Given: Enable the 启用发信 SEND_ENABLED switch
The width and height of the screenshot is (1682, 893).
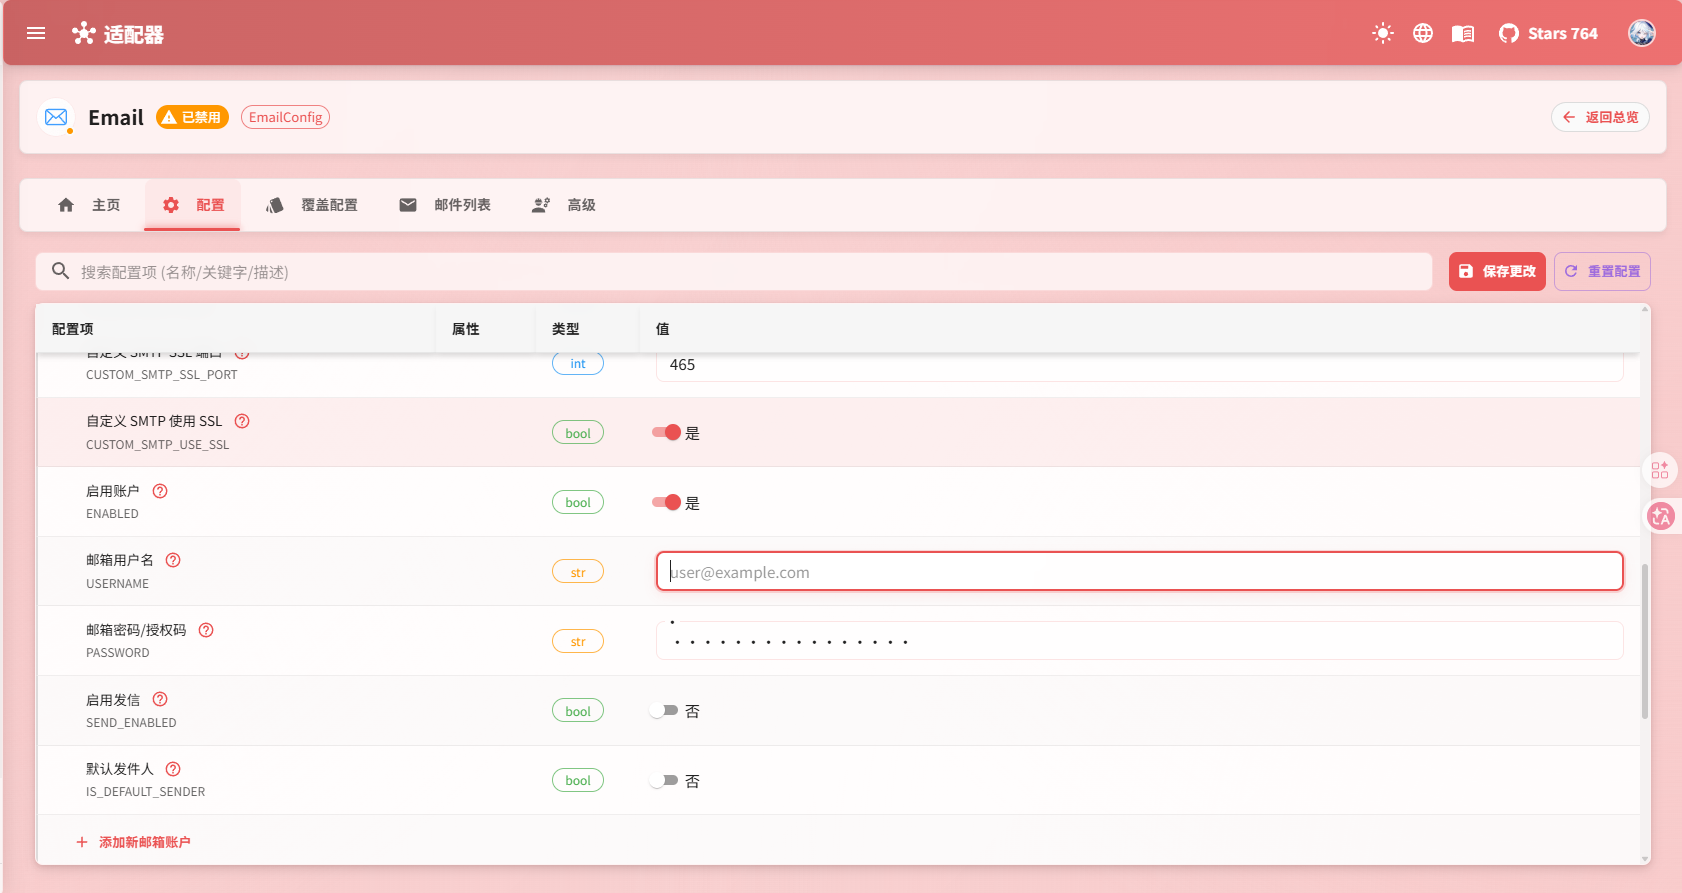Looking at the screenshot, I should pyautogui.click(x=664, y=710).
